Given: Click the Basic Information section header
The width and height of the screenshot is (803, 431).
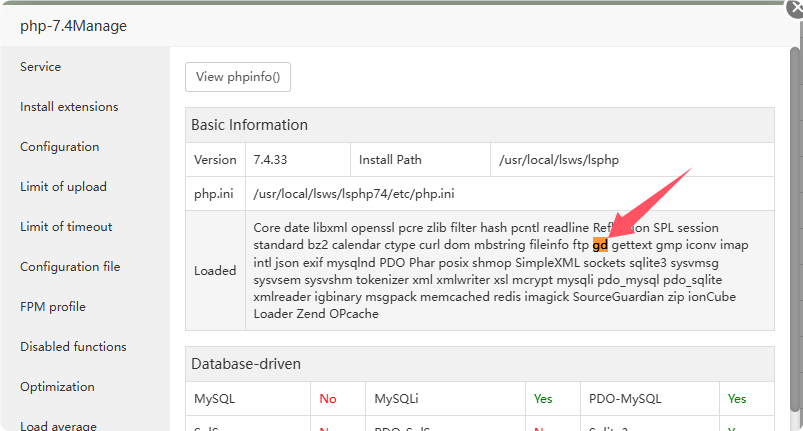Looking at the screenshot, I should [250, 125].
